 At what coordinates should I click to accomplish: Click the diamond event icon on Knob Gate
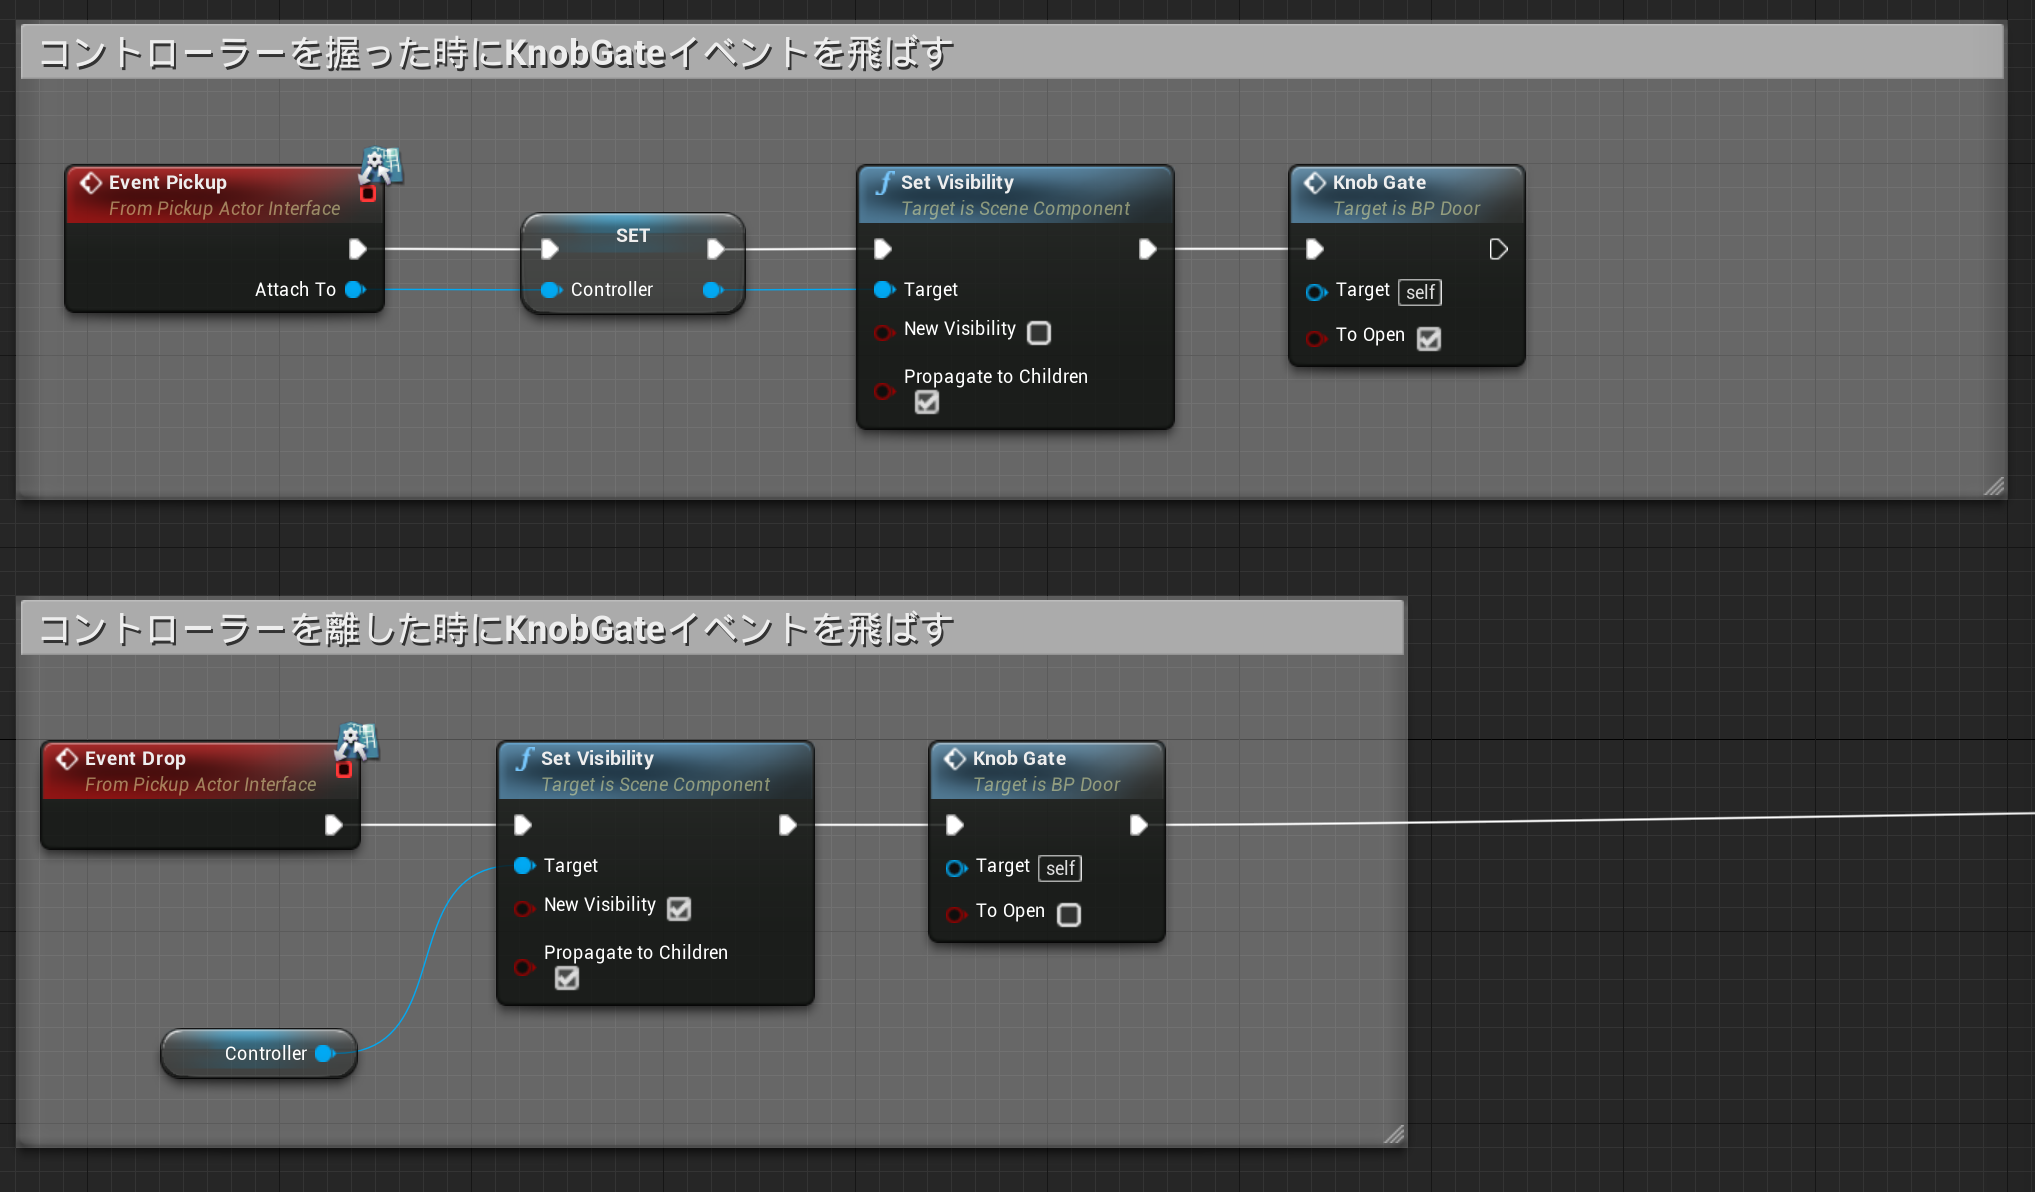coord(1314,182)
